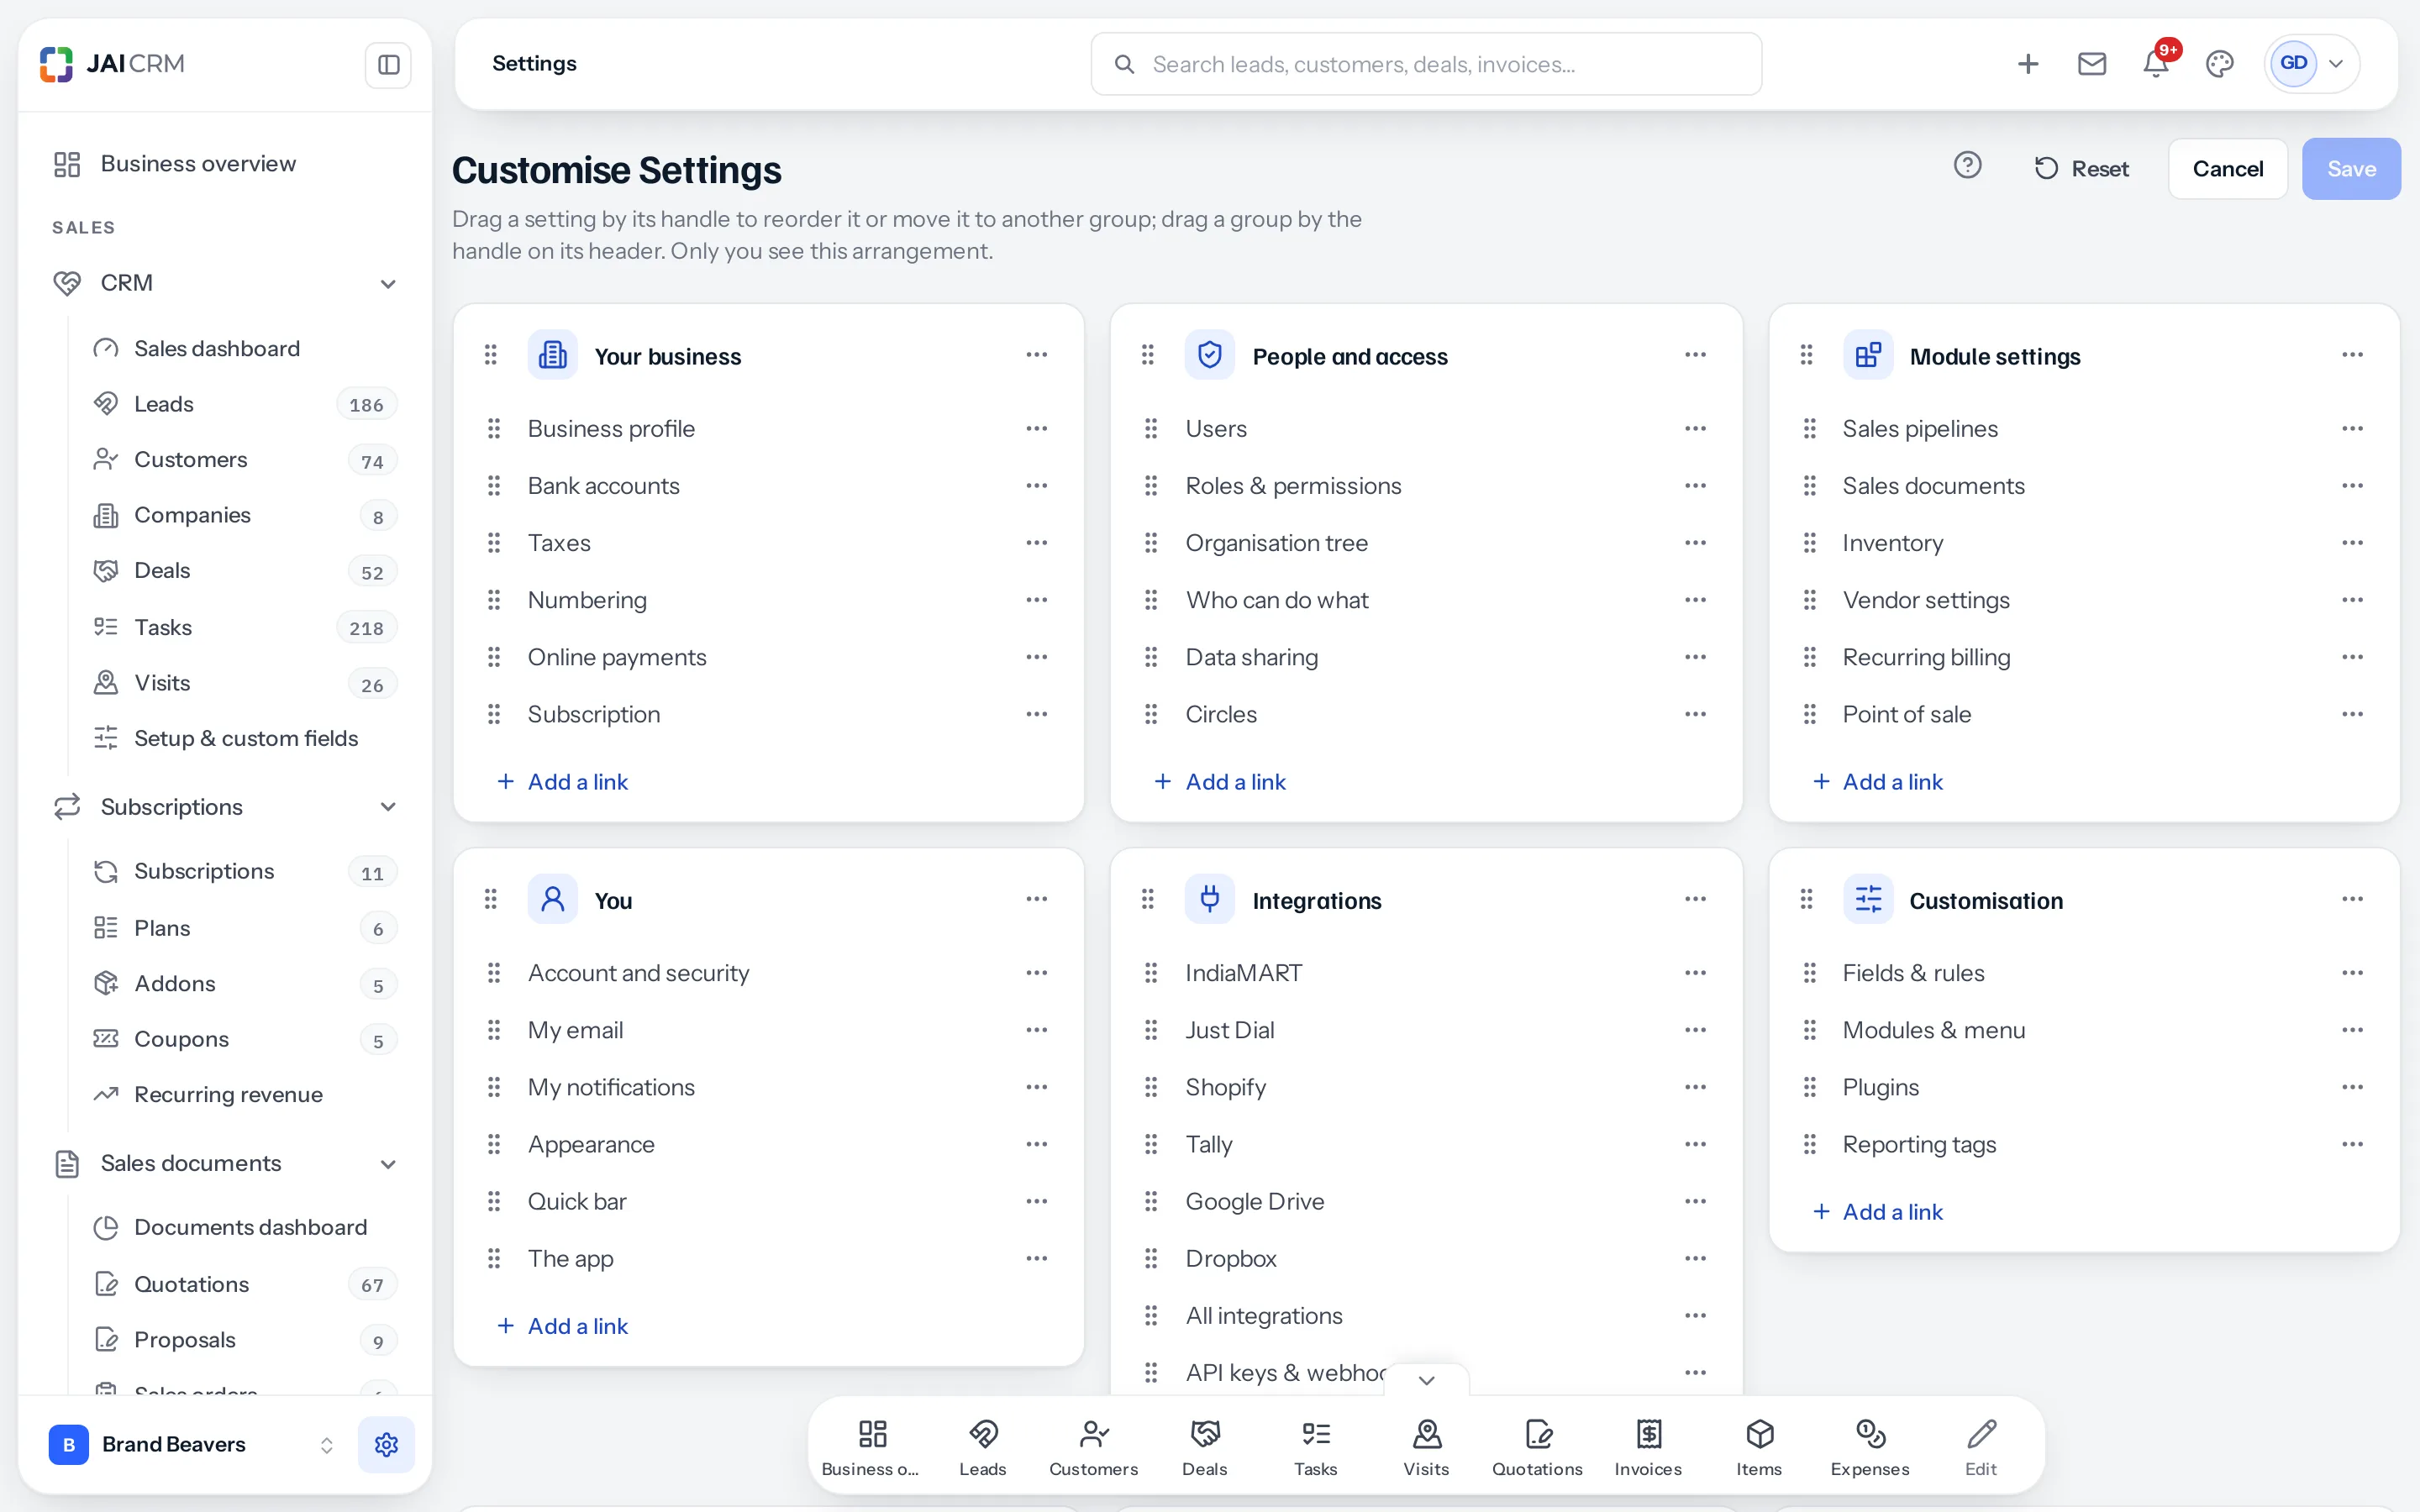Open notifications bell with 9+ badge
The image size is (2420, 1512).
tap(2156, 64)
